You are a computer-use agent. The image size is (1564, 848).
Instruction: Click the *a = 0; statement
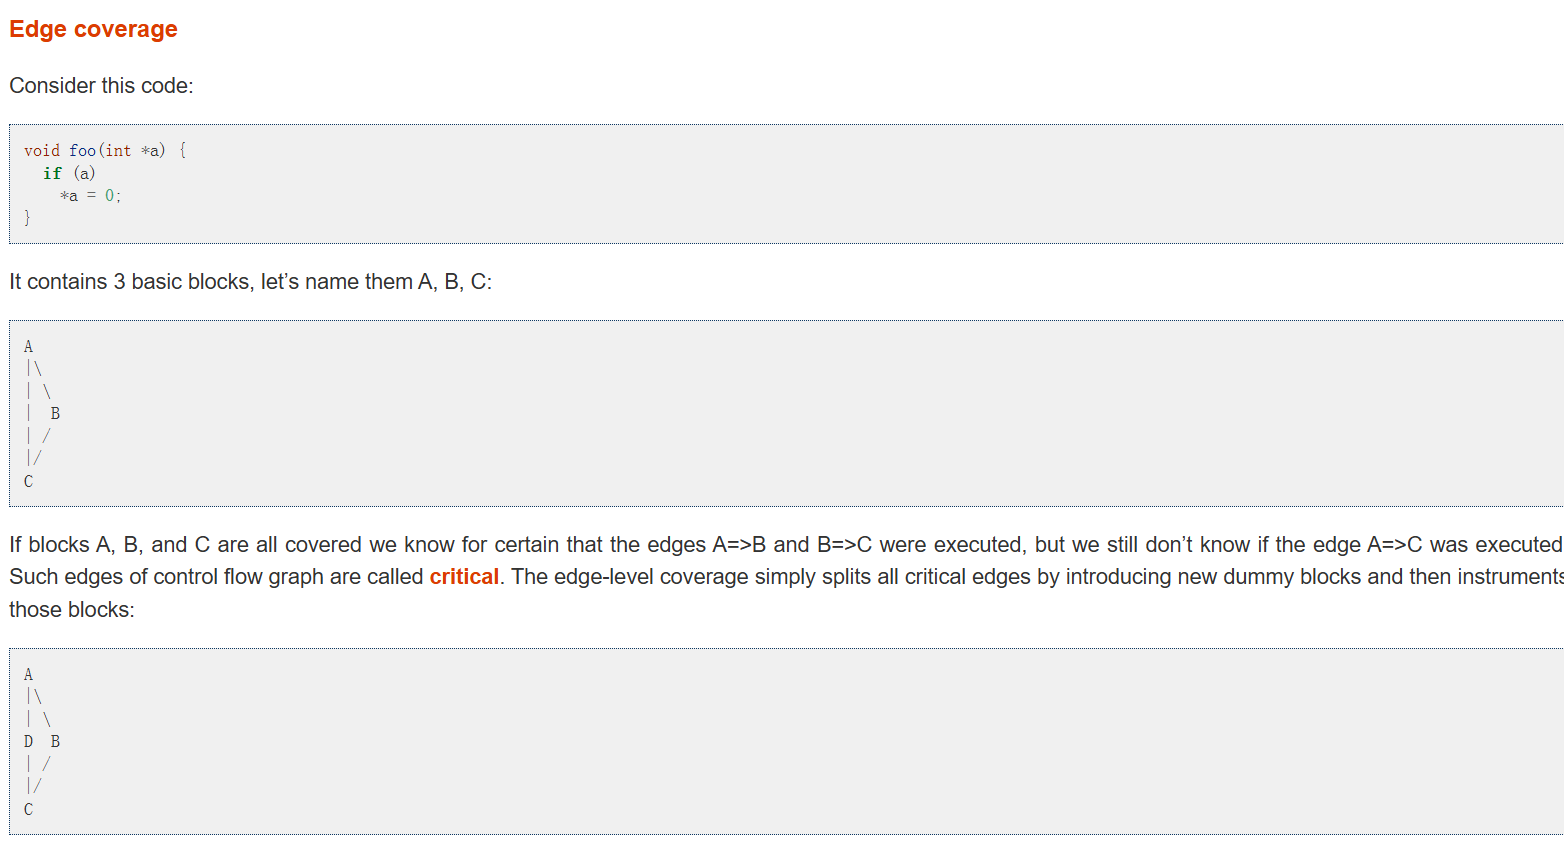coord(91,196)
